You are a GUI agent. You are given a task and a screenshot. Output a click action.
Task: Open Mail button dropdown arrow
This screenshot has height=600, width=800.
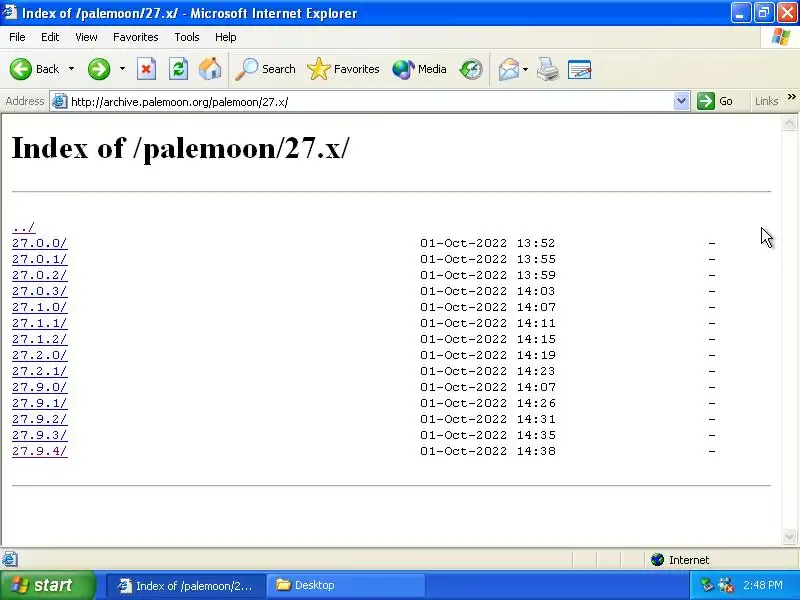coord(526,69)
